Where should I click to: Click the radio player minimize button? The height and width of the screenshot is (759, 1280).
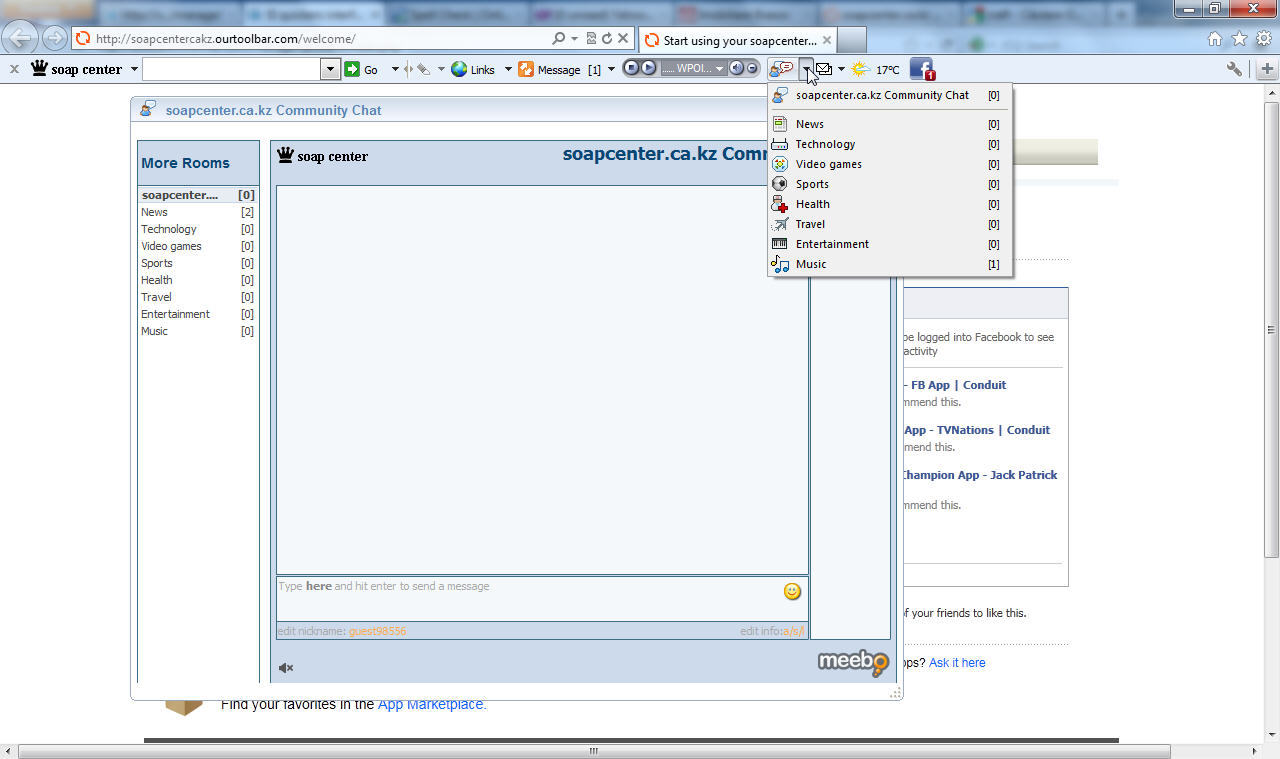click(752, 68)
